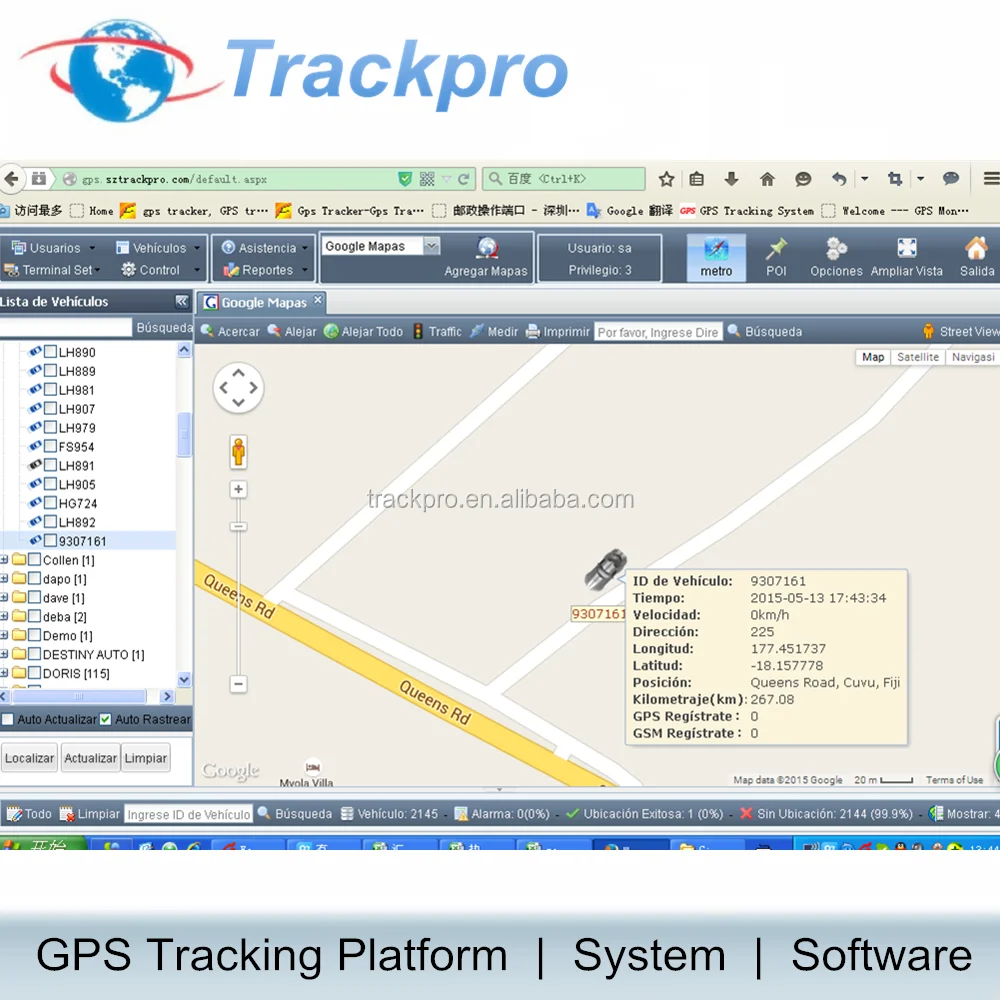The width and height of the screenshot is (1000, 1000).
Task: Open the Google Mapas dropdown
Action: [432, 246]
